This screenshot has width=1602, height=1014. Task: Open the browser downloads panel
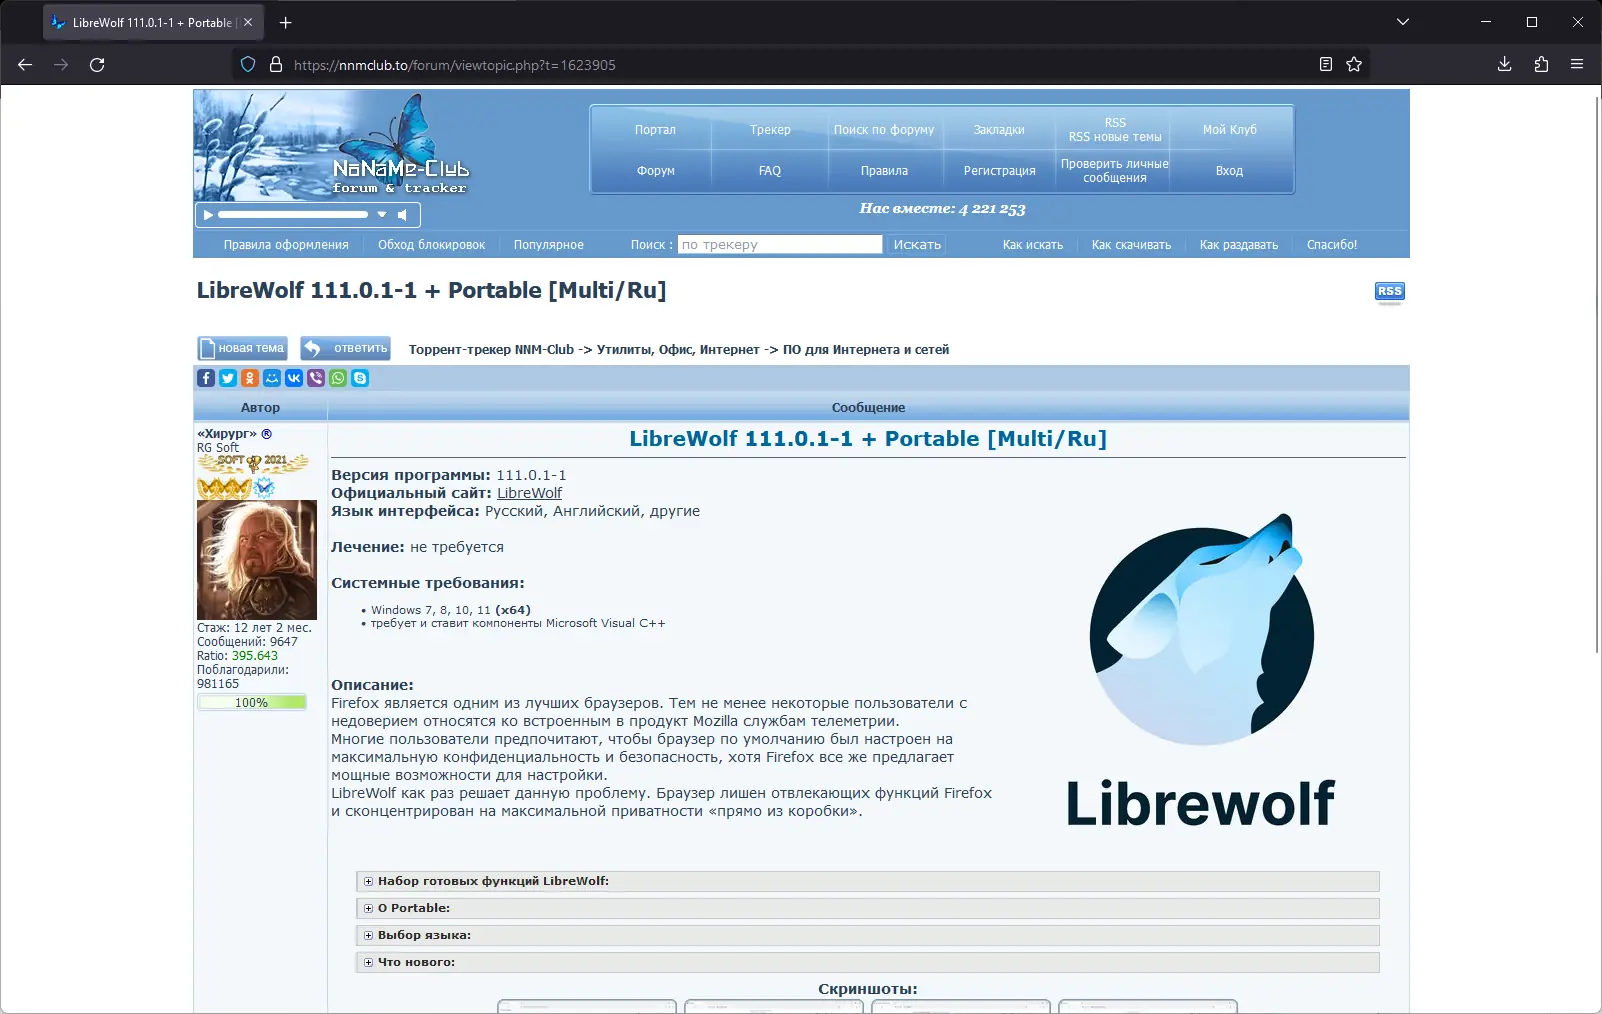[1504, 65]
